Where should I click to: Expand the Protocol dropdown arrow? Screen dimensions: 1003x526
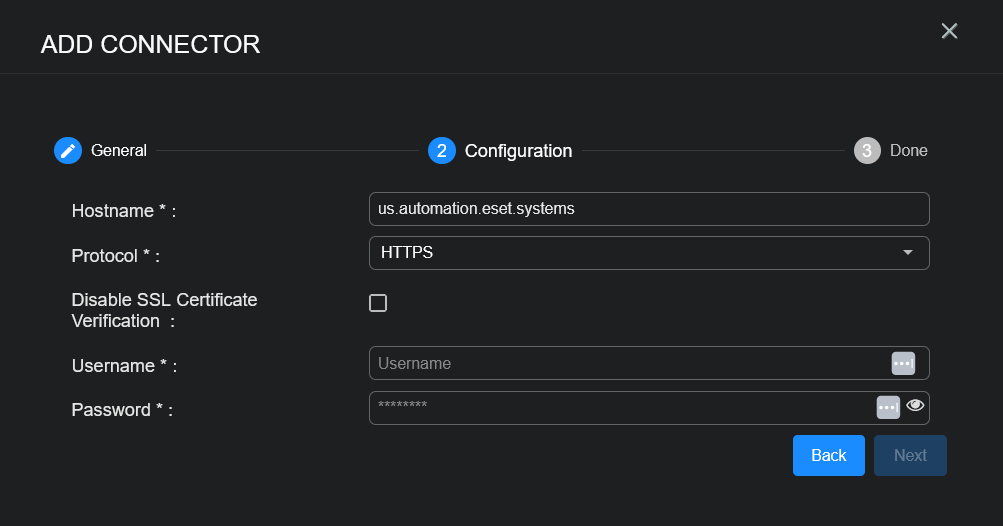click(908, 253)
